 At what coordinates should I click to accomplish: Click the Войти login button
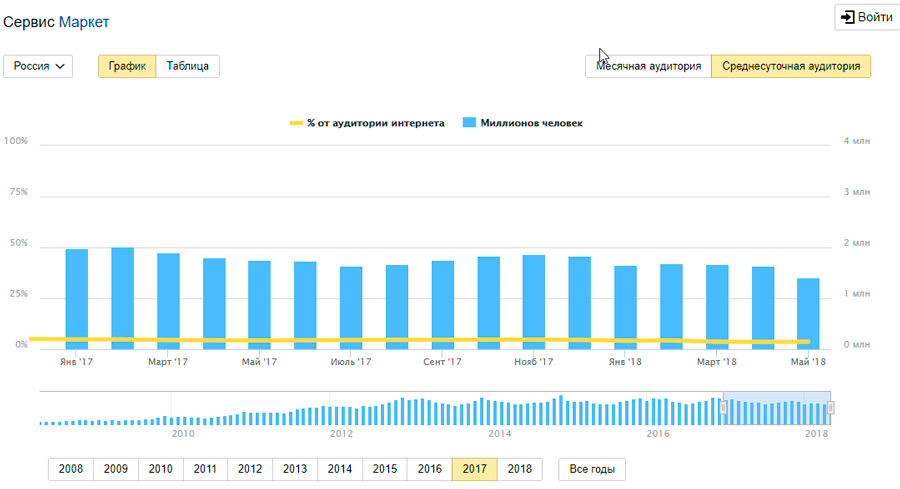[865, 18]
